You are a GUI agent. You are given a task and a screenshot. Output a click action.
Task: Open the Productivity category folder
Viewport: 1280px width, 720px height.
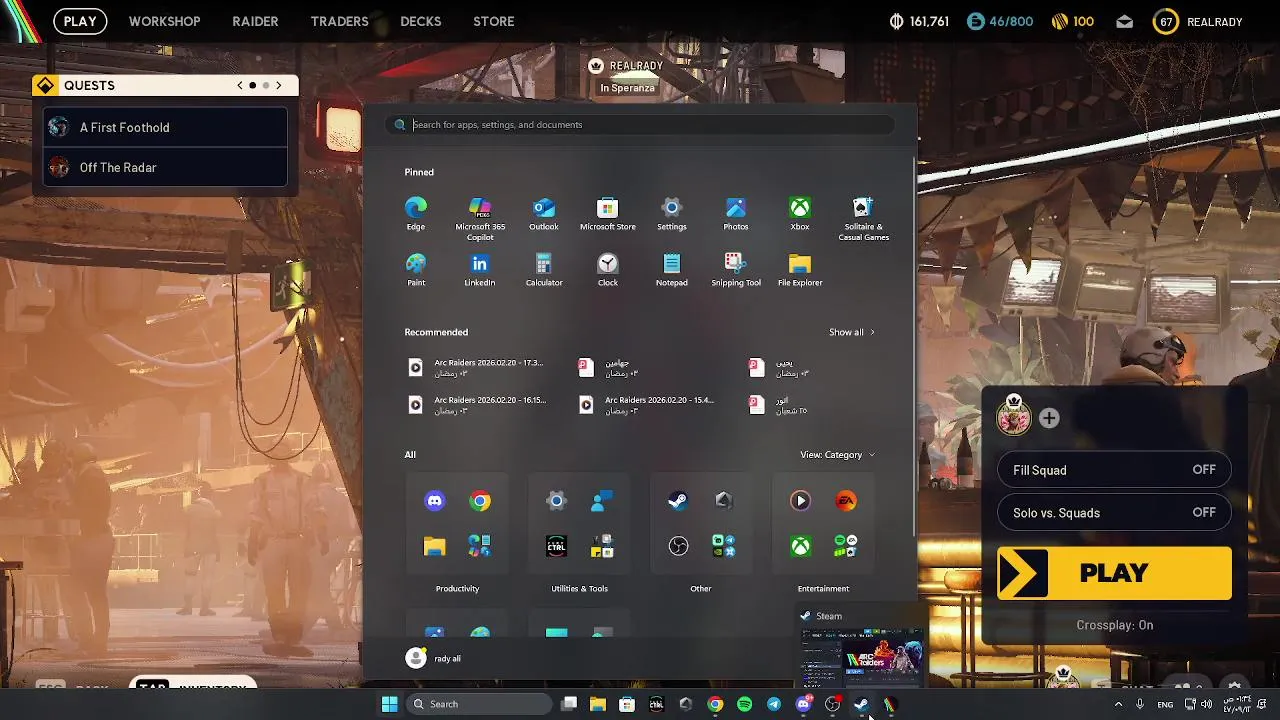pos(457,589)
